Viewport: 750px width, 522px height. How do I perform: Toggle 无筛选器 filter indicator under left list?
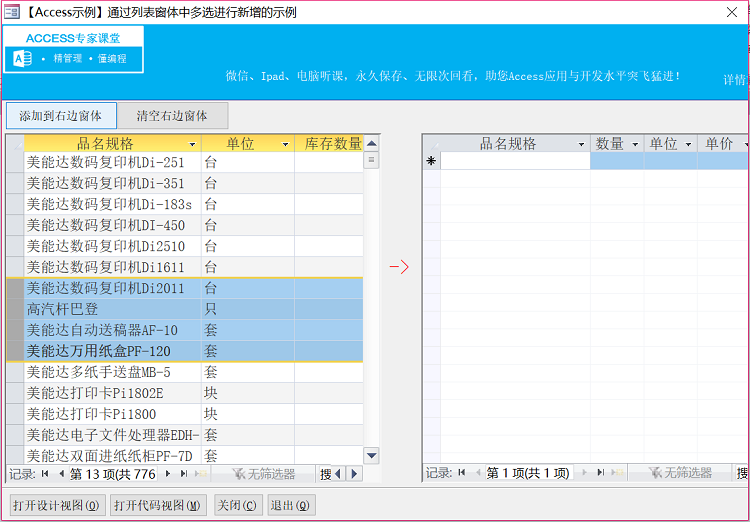(264, 474)
